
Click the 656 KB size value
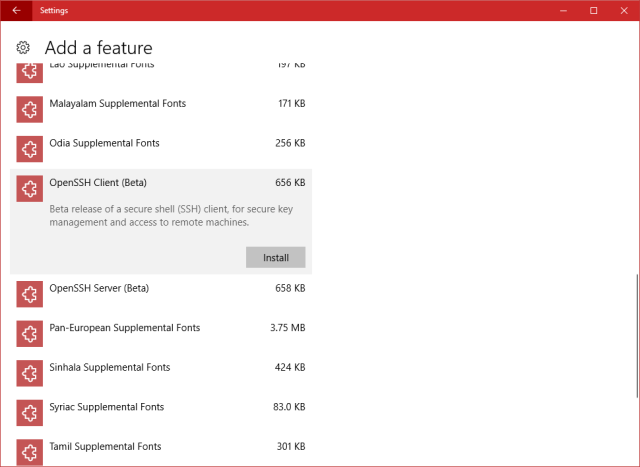coord(290,182)
